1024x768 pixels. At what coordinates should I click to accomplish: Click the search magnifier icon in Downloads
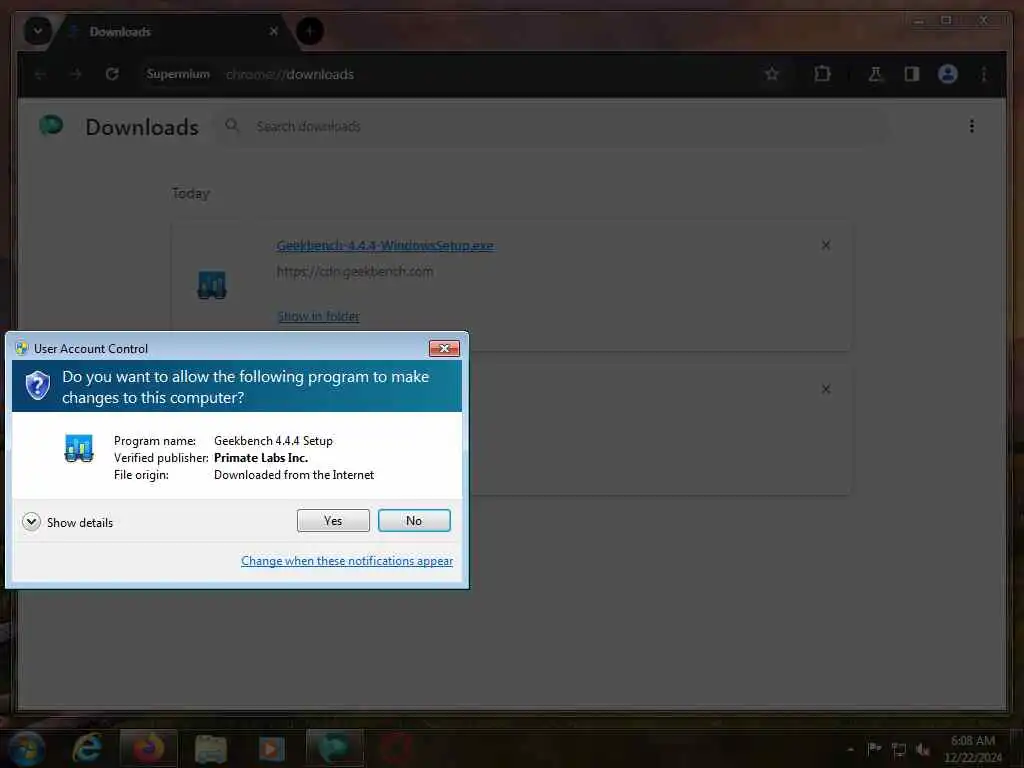click(x=232, y=125)
